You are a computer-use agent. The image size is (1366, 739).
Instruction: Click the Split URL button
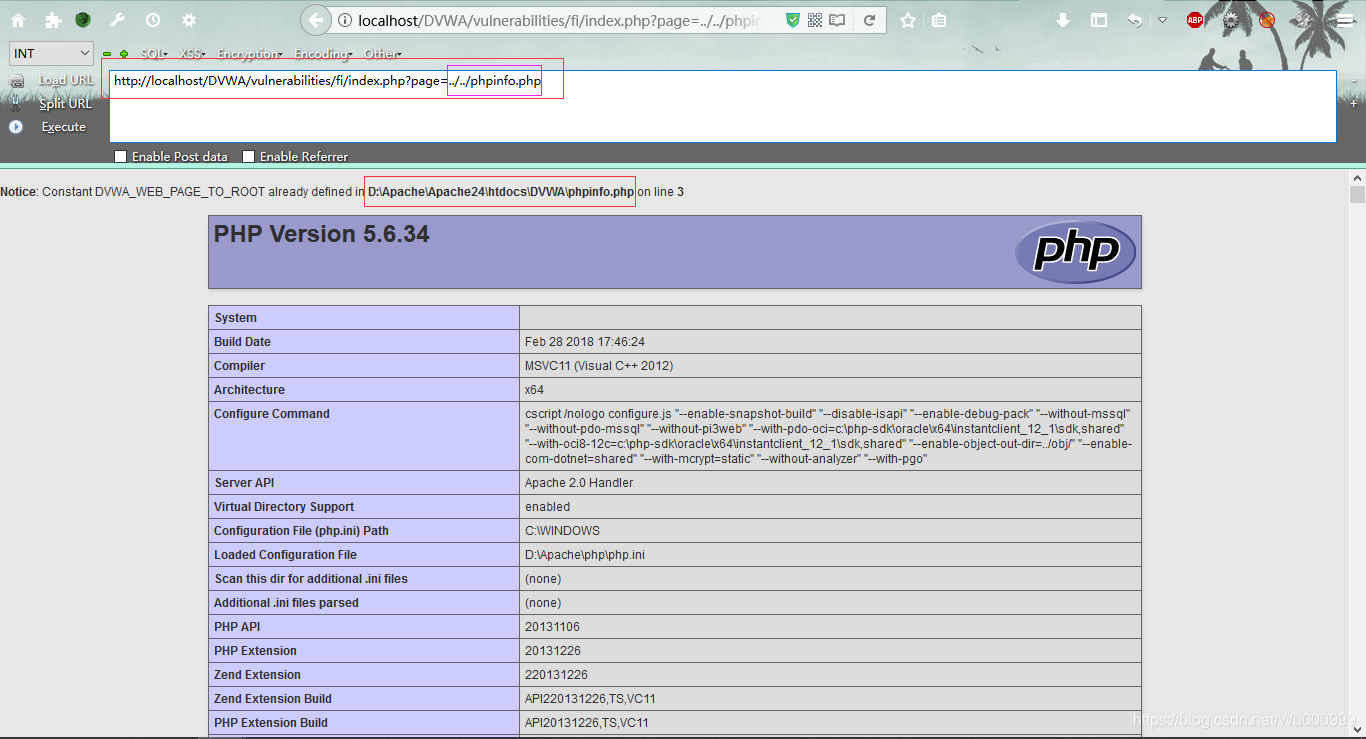[65, 103]
